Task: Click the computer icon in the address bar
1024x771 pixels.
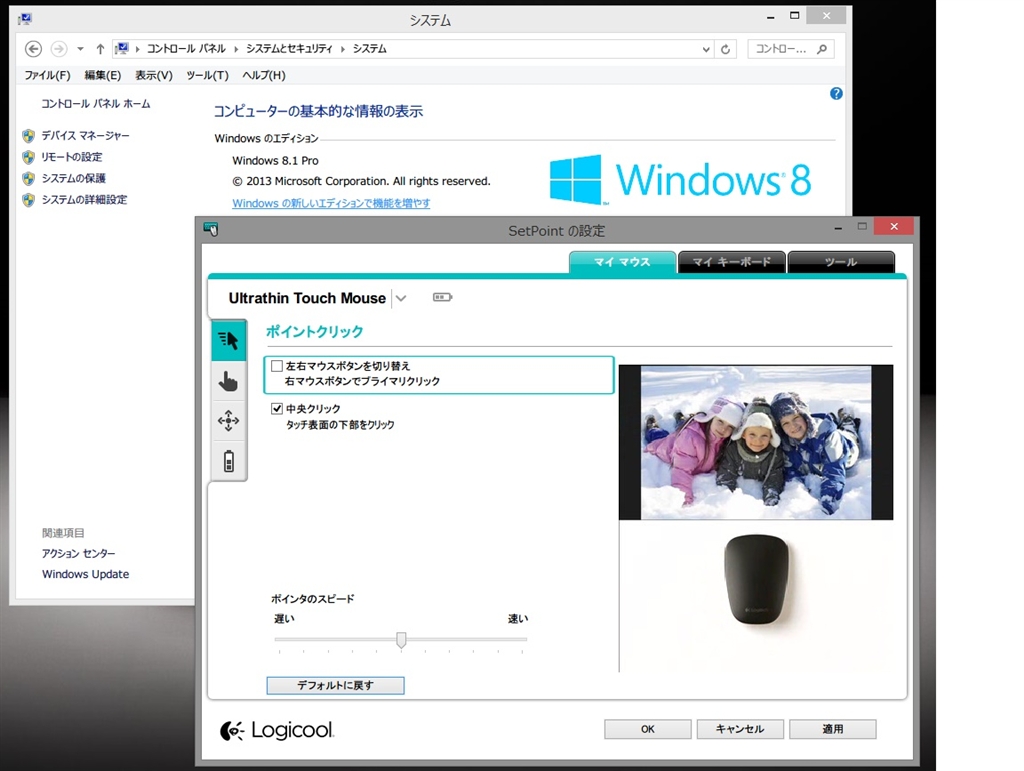Action: [122, 48]
